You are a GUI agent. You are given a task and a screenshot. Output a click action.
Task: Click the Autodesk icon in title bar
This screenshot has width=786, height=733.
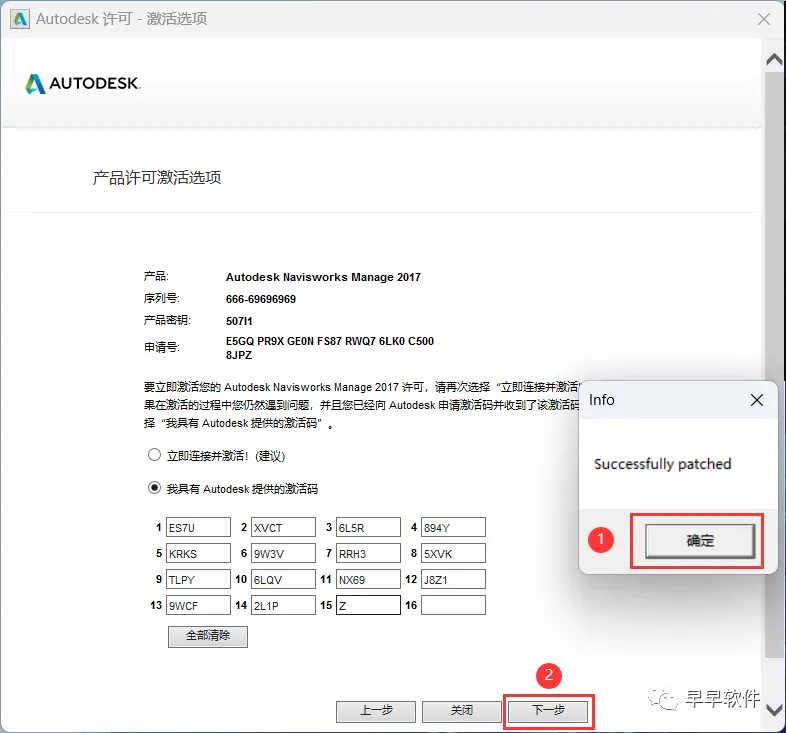(20, 19)
